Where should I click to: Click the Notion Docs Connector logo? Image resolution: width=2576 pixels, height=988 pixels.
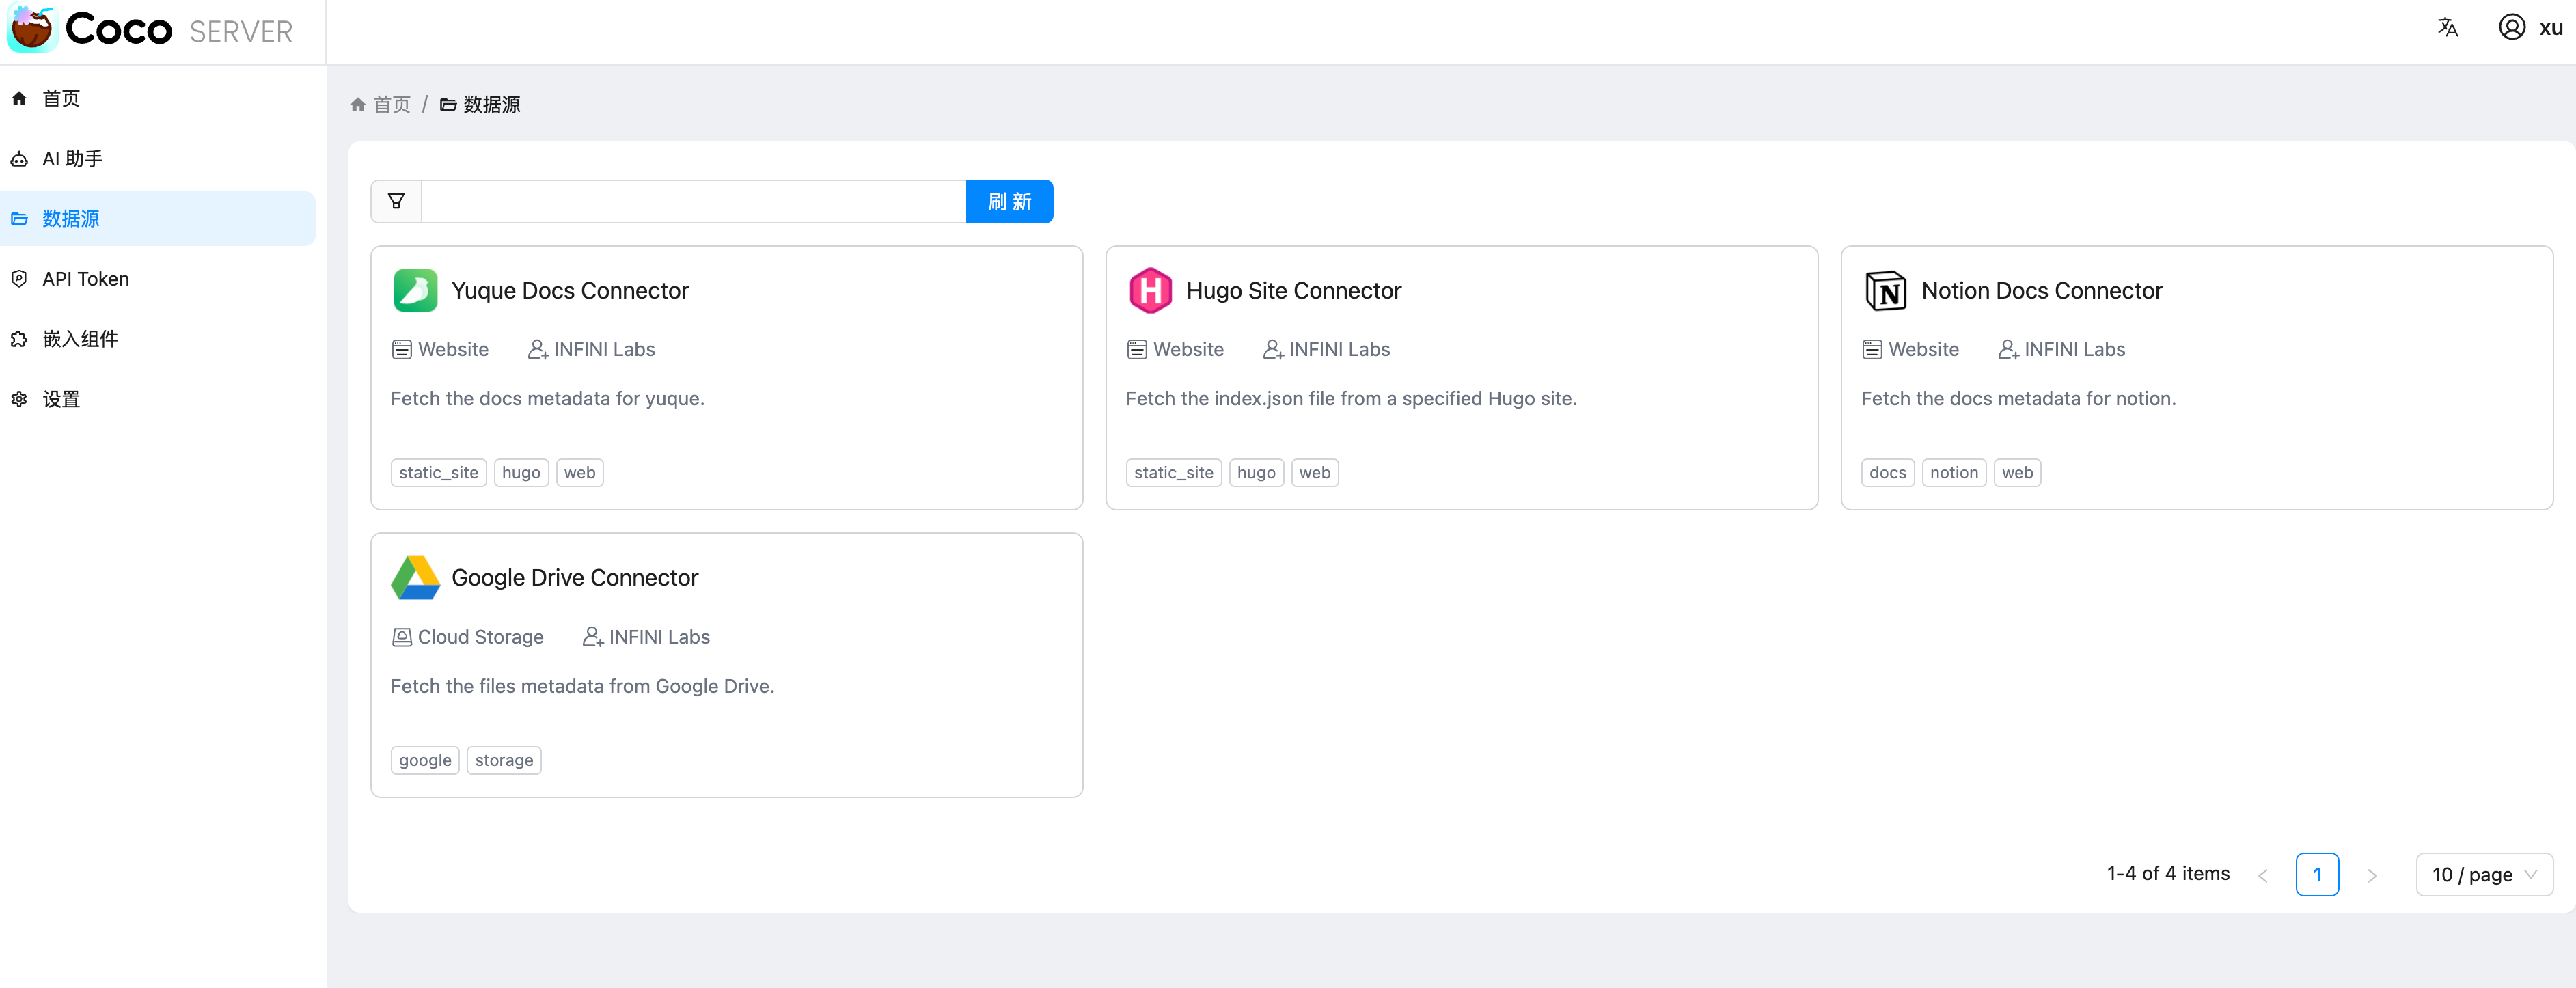1885,291
